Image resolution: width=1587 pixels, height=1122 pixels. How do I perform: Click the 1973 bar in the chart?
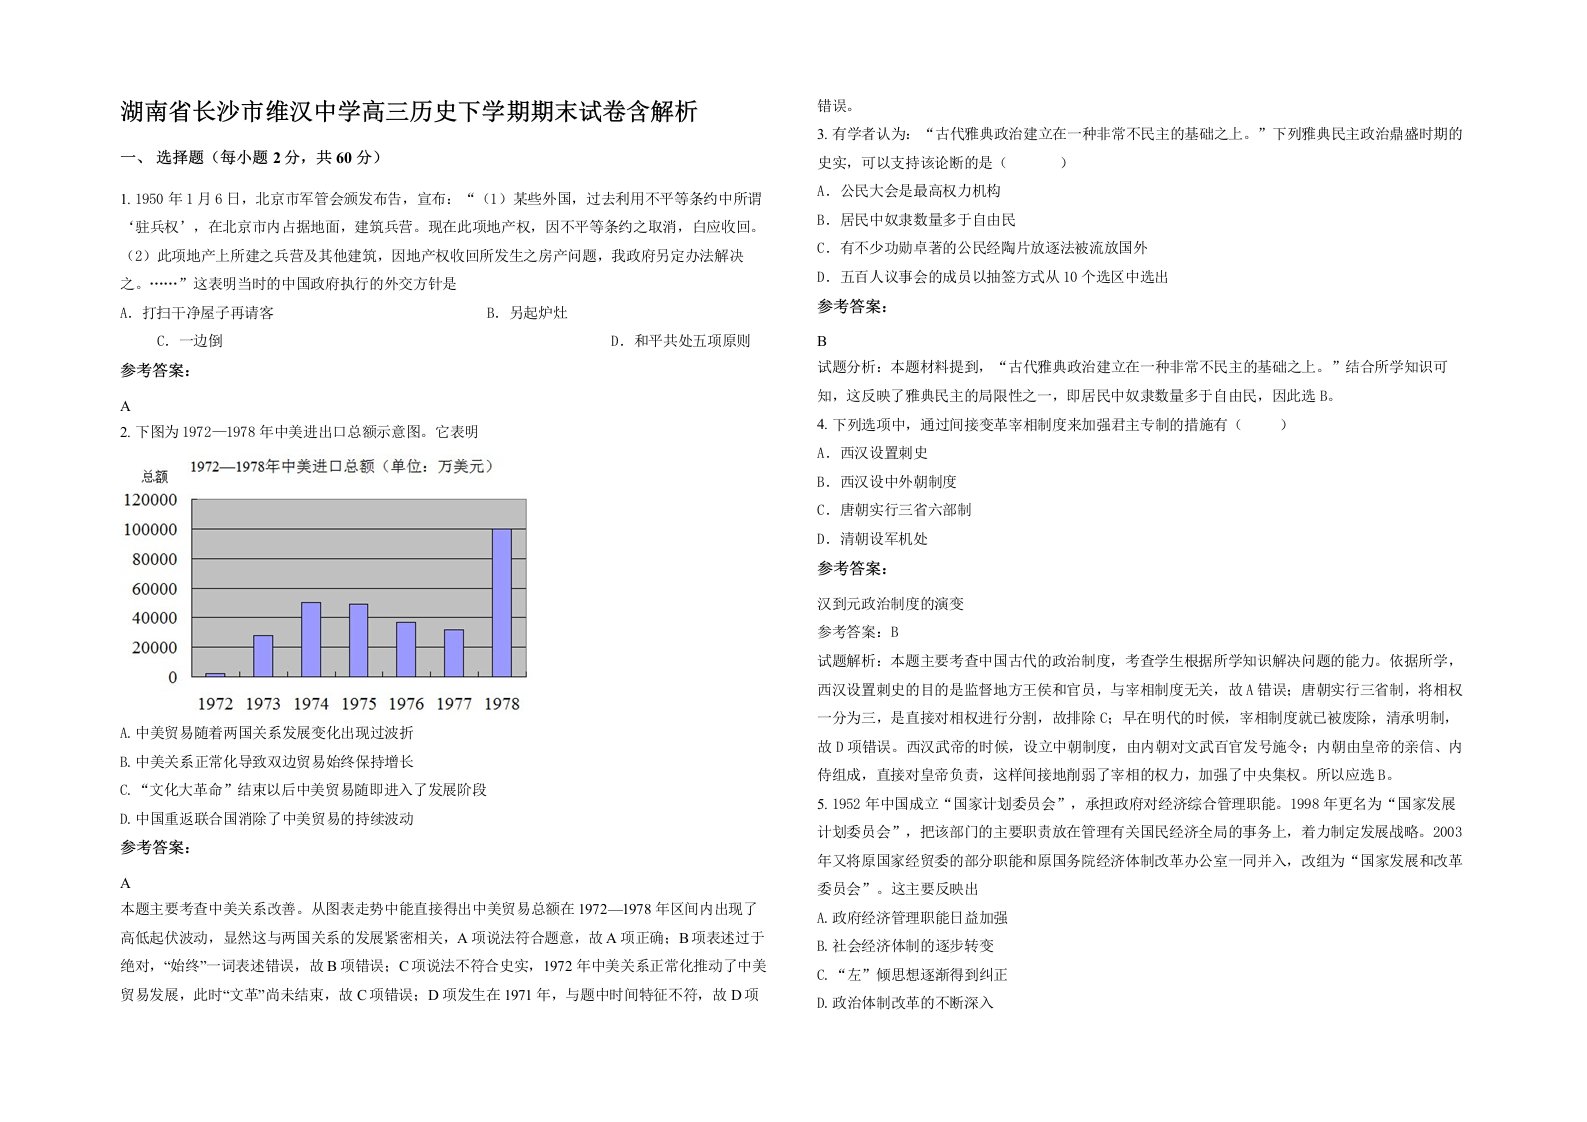coord(263,656)
